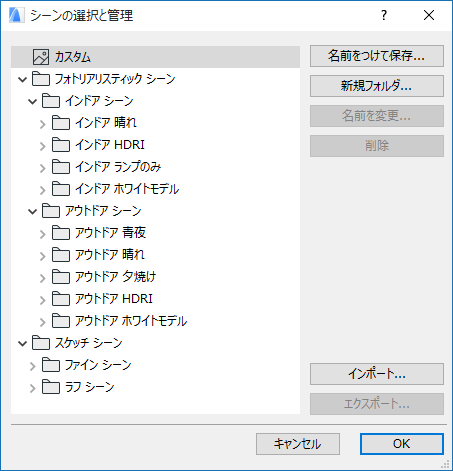Expand the インドア HDRI folder
Viewport: 453px width, 471px height.
point(42,146)
